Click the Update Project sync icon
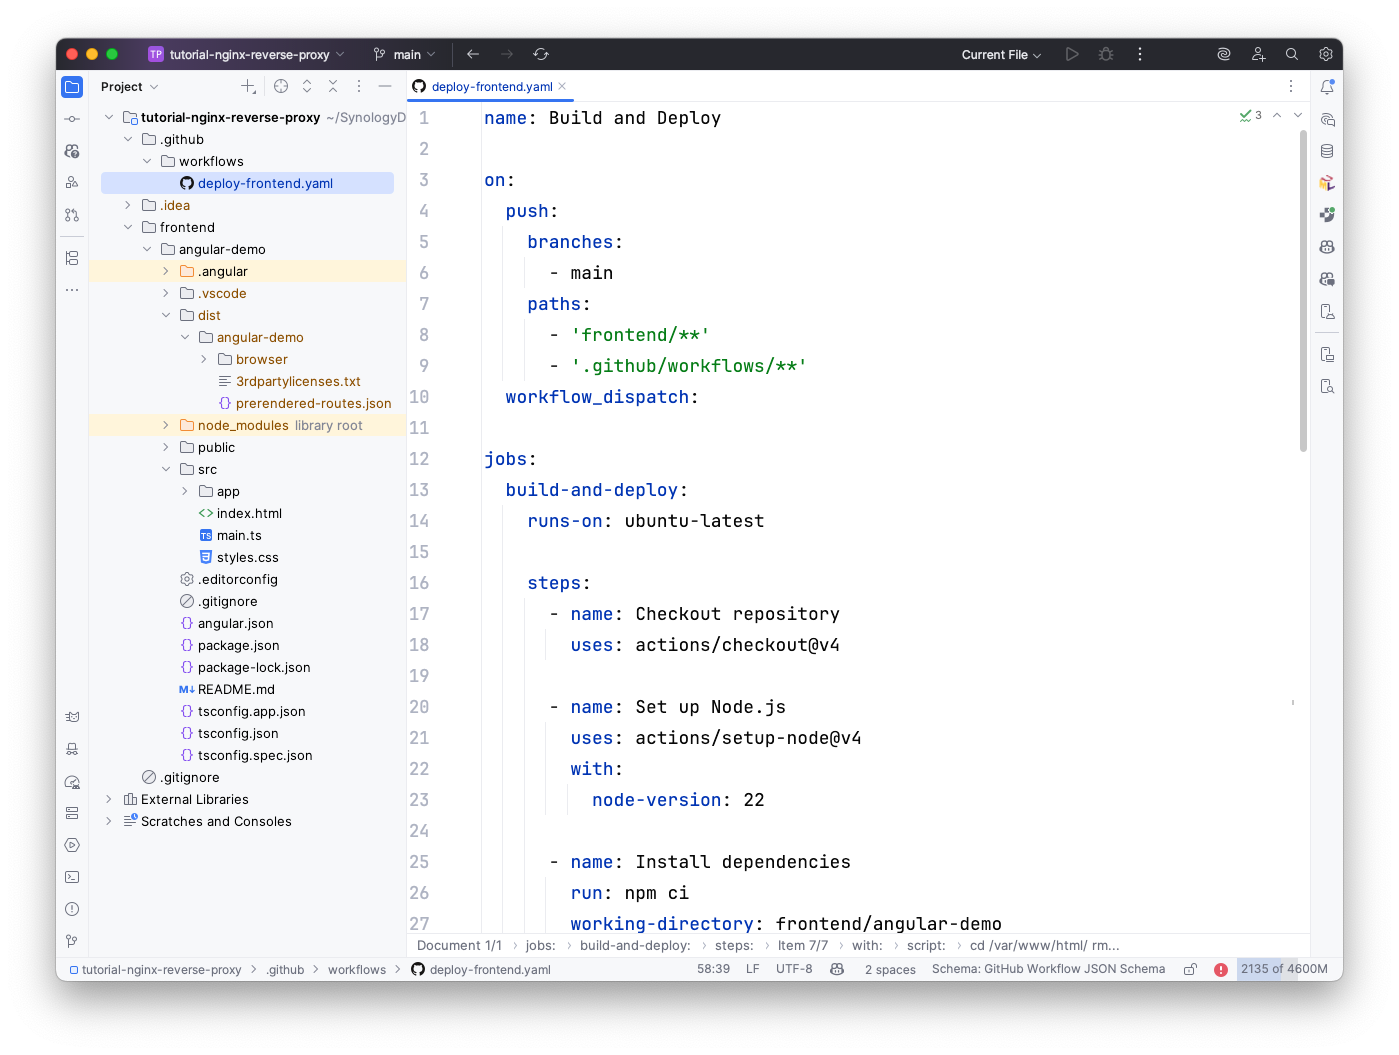This screenshot has height=1055, width=1399. pos(541,54)
